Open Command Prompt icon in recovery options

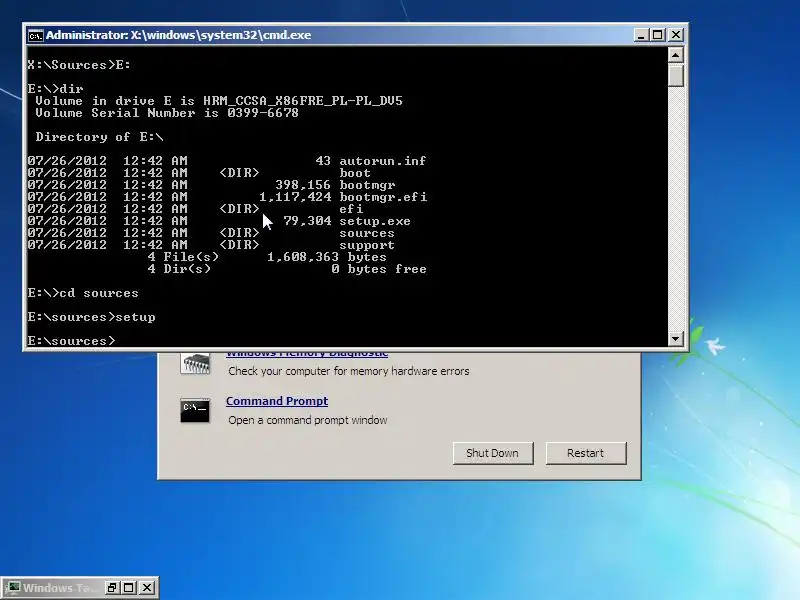(x=195, y=410)
